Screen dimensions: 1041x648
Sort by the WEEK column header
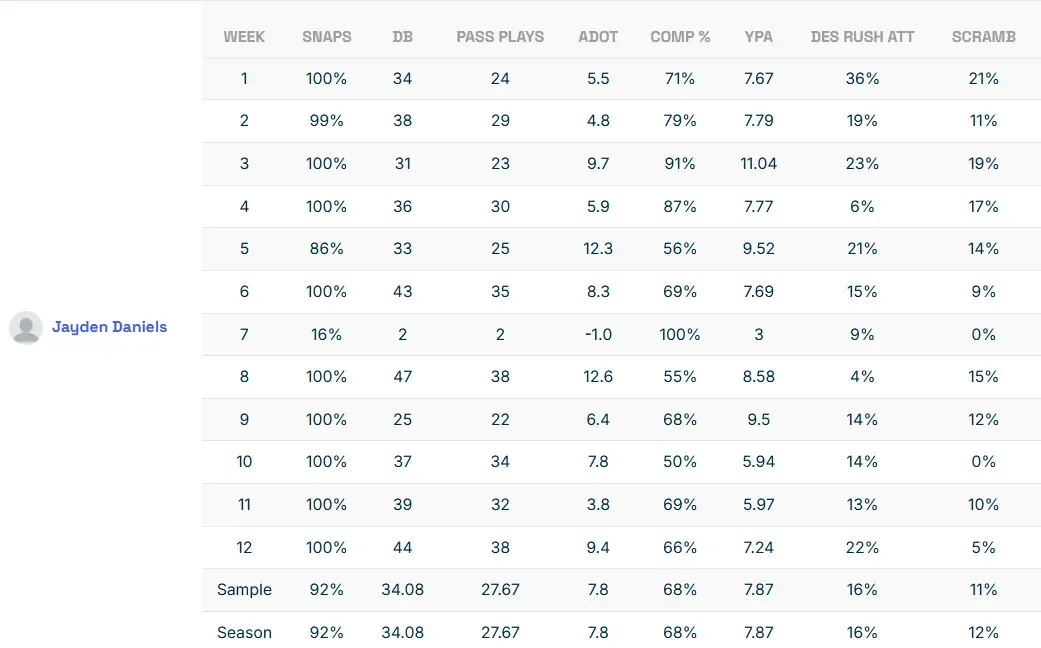244,37
